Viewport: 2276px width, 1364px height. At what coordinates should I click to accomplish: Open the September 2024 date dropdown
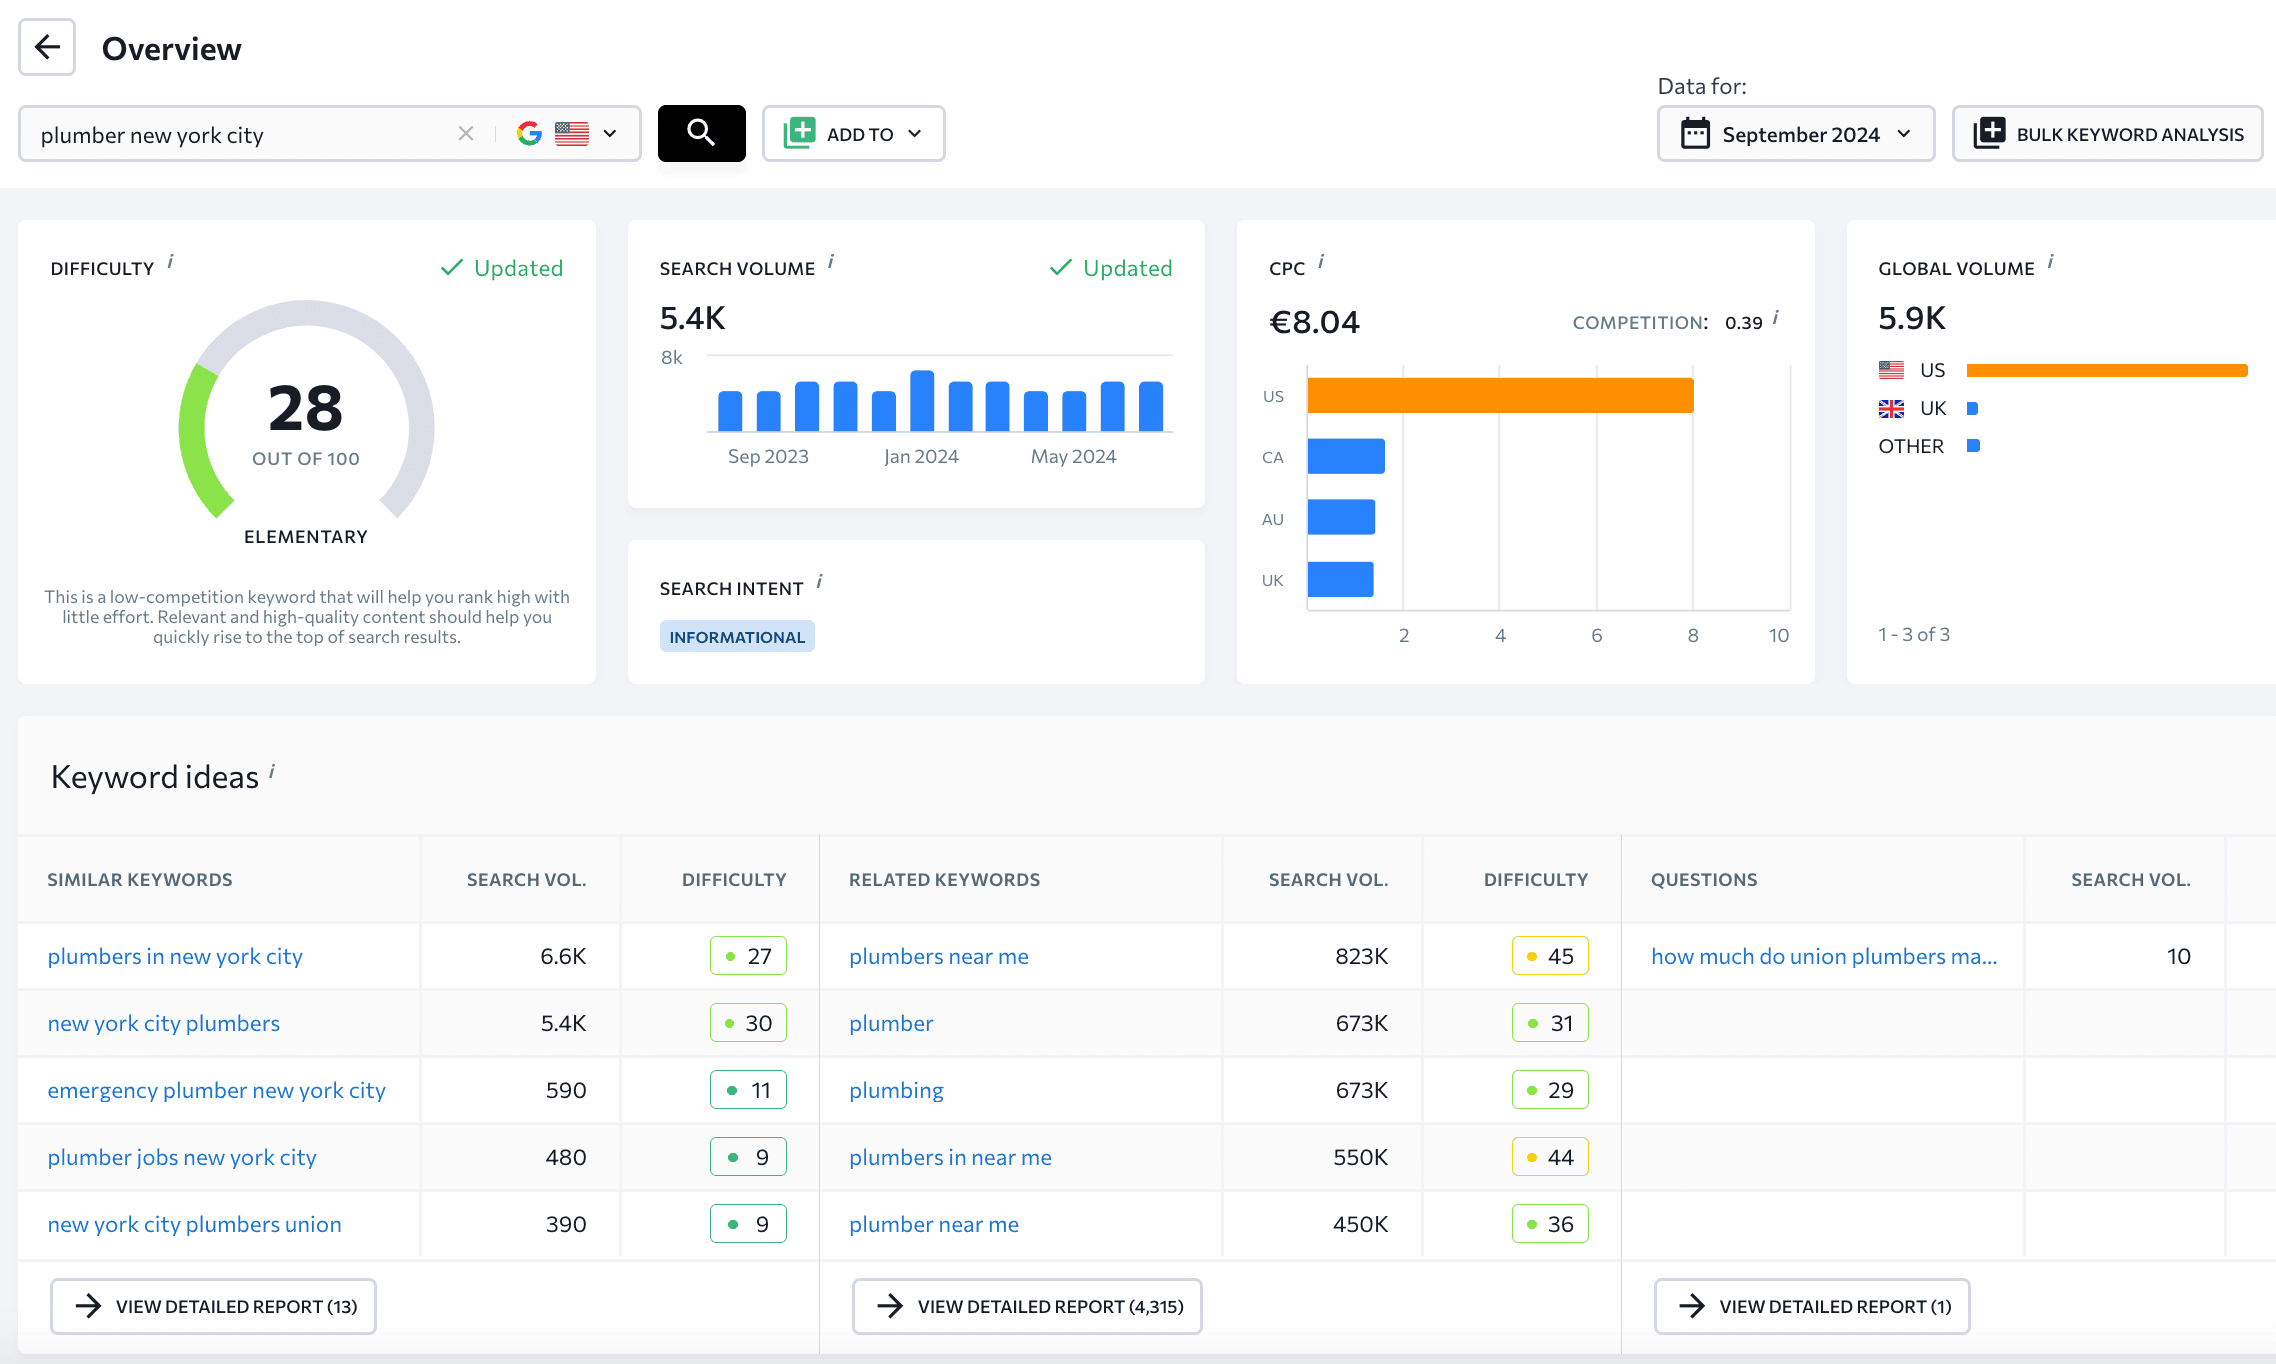coord(1795,133)
